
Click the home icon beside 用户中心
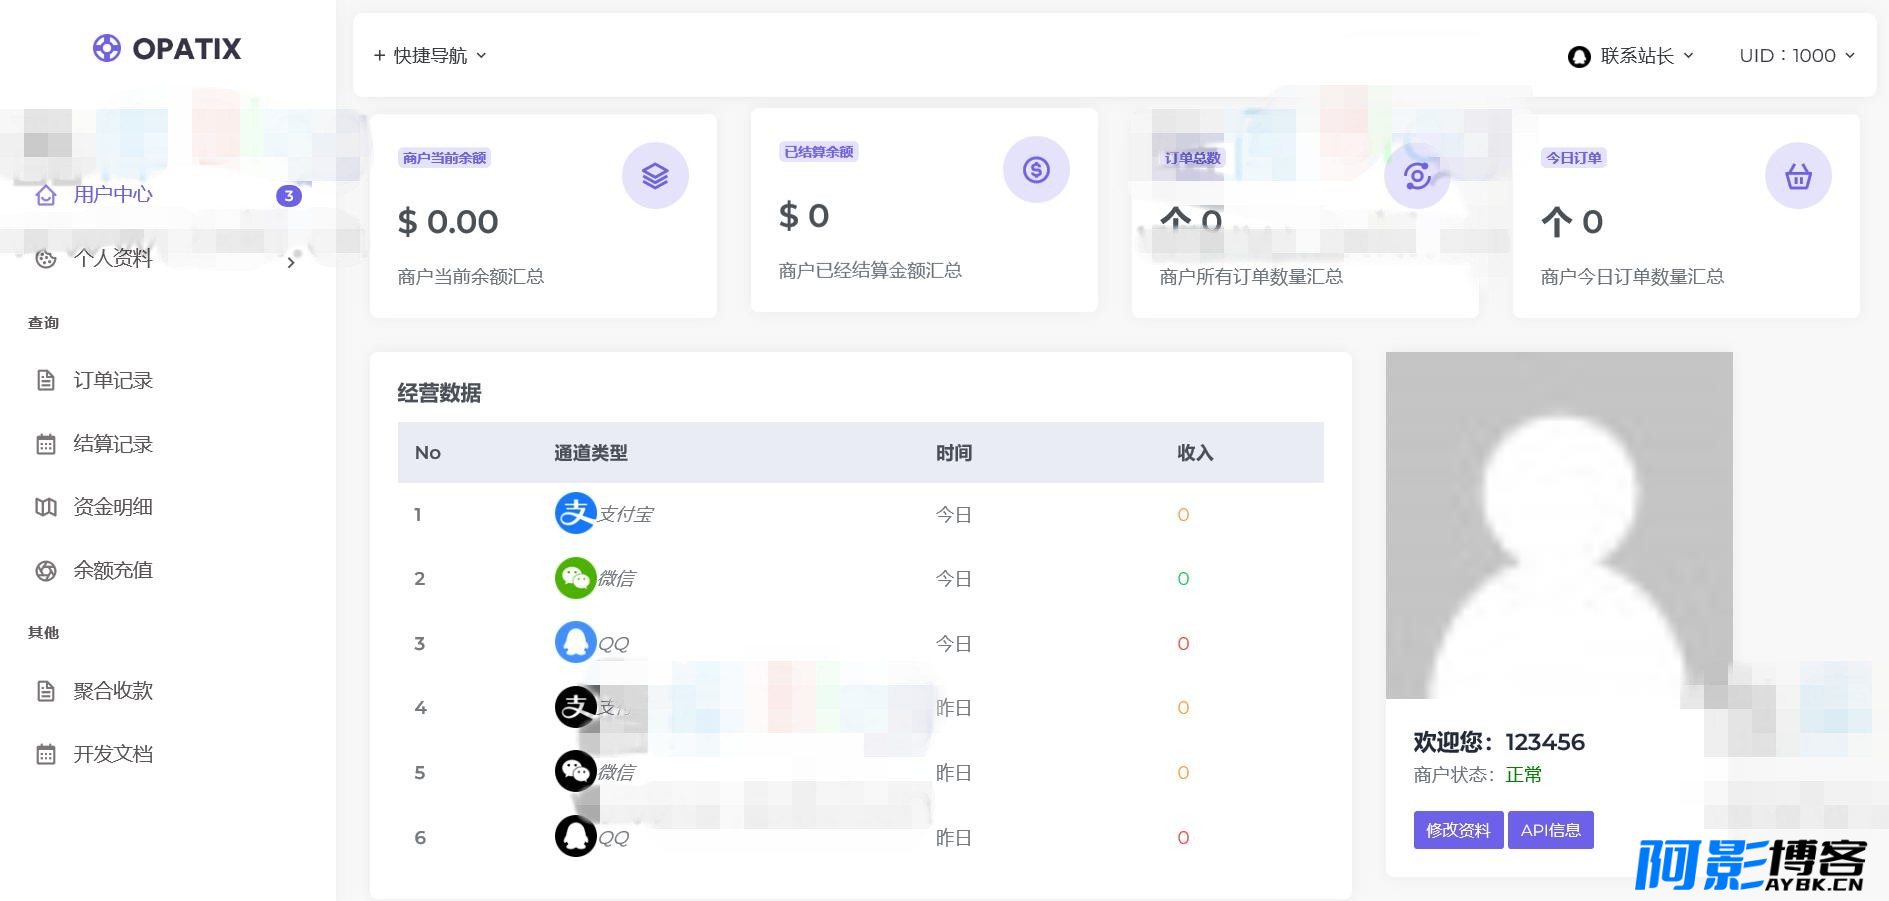point(46,195)
